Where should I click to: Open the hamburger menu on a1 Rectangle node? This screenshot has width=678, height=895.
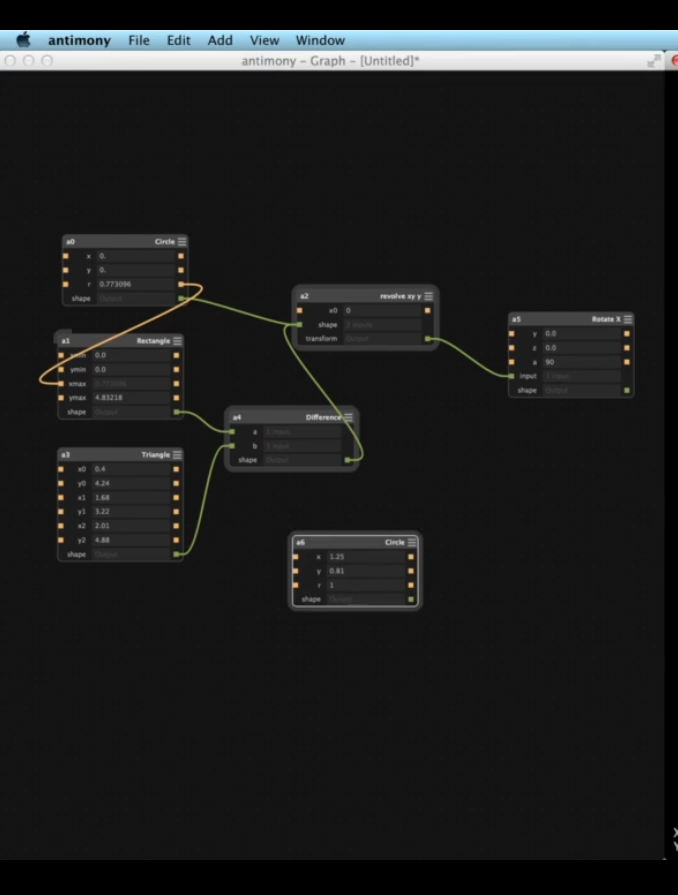[x=177, y=341]
